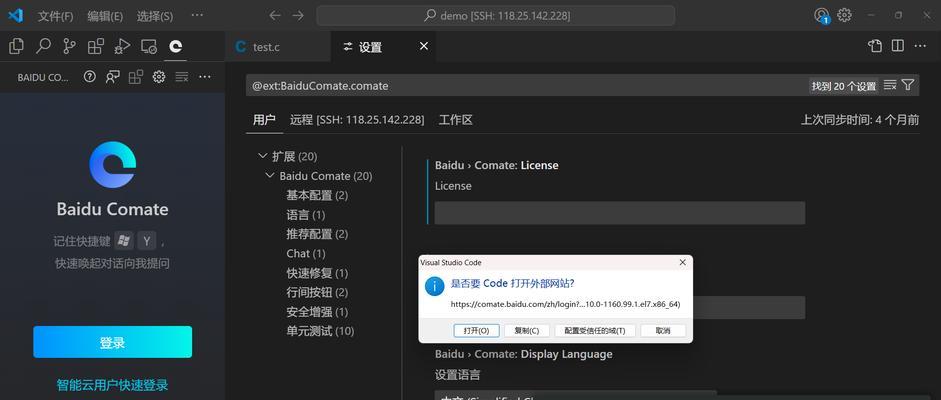
Task: Open the Extensions view icon
Action: tap(96, 46)
